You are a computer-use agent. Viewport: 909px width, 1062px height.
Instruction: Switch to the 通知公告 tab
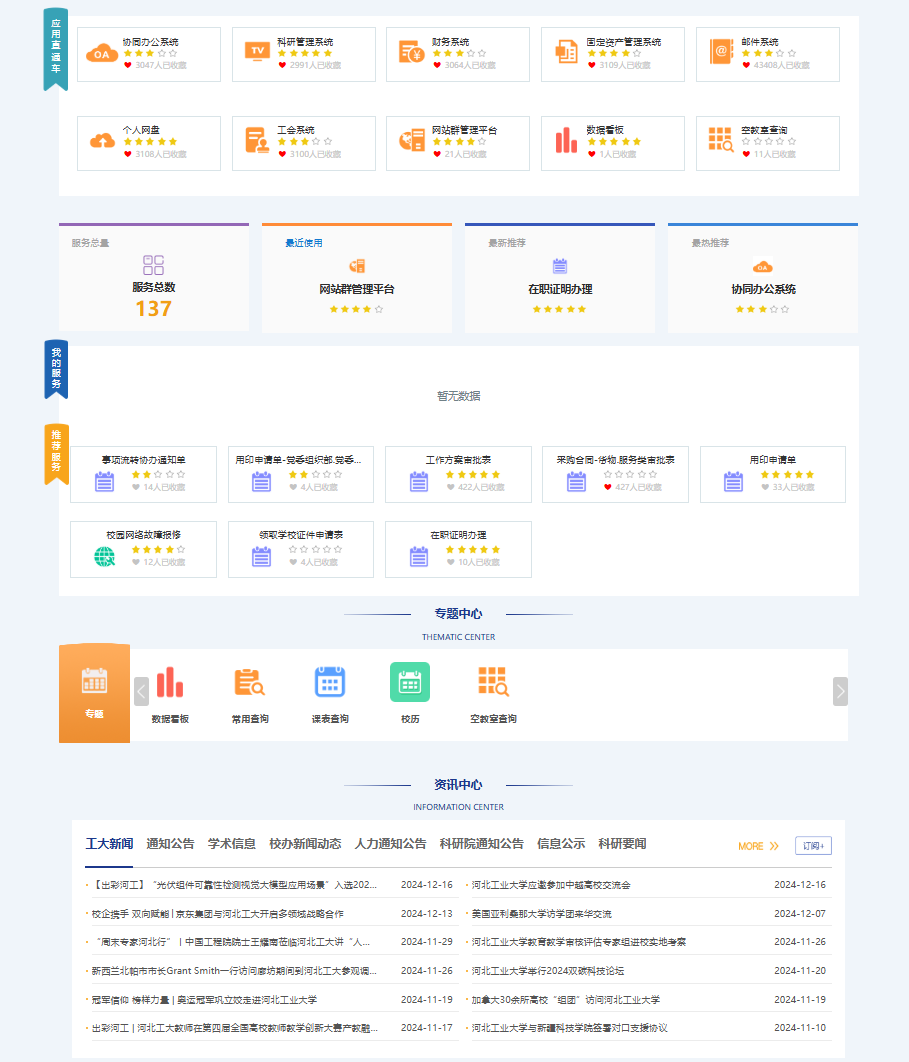pos(171,844)
